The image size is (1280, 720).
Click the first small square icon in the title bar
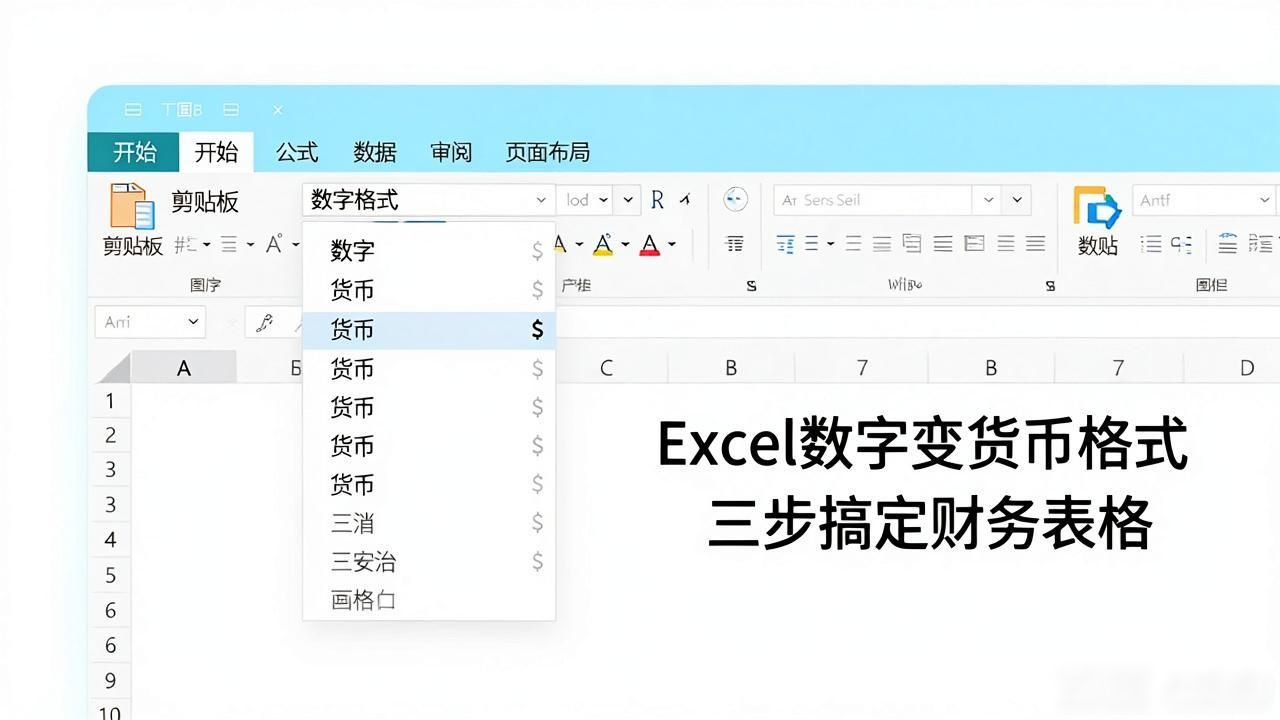pyautogui.click(x=133, y=110)
